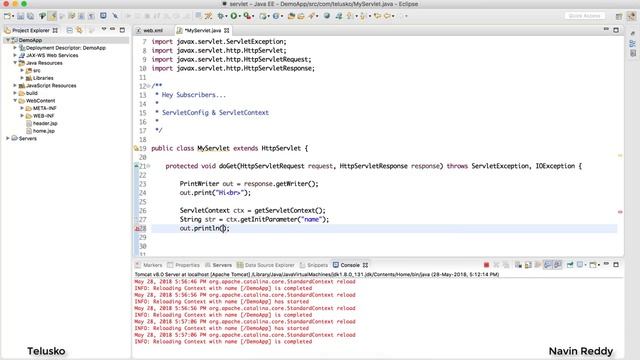Expand Deployment Descriptor: DemoApp node
The height and width of the screenshot is (360, 640).
(15, 48)
